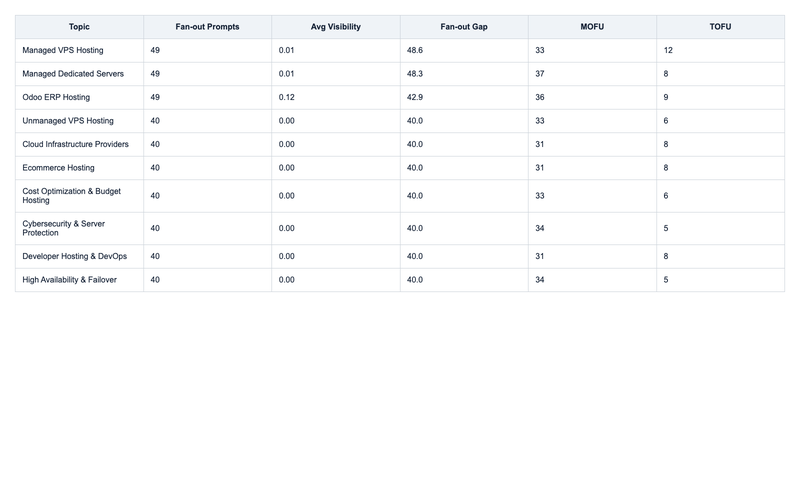Click Fan-out Gap value 48.3 for Managed Dedicated Servers
The height and width of the screenshot is (500, 800).
click(415, 73)
